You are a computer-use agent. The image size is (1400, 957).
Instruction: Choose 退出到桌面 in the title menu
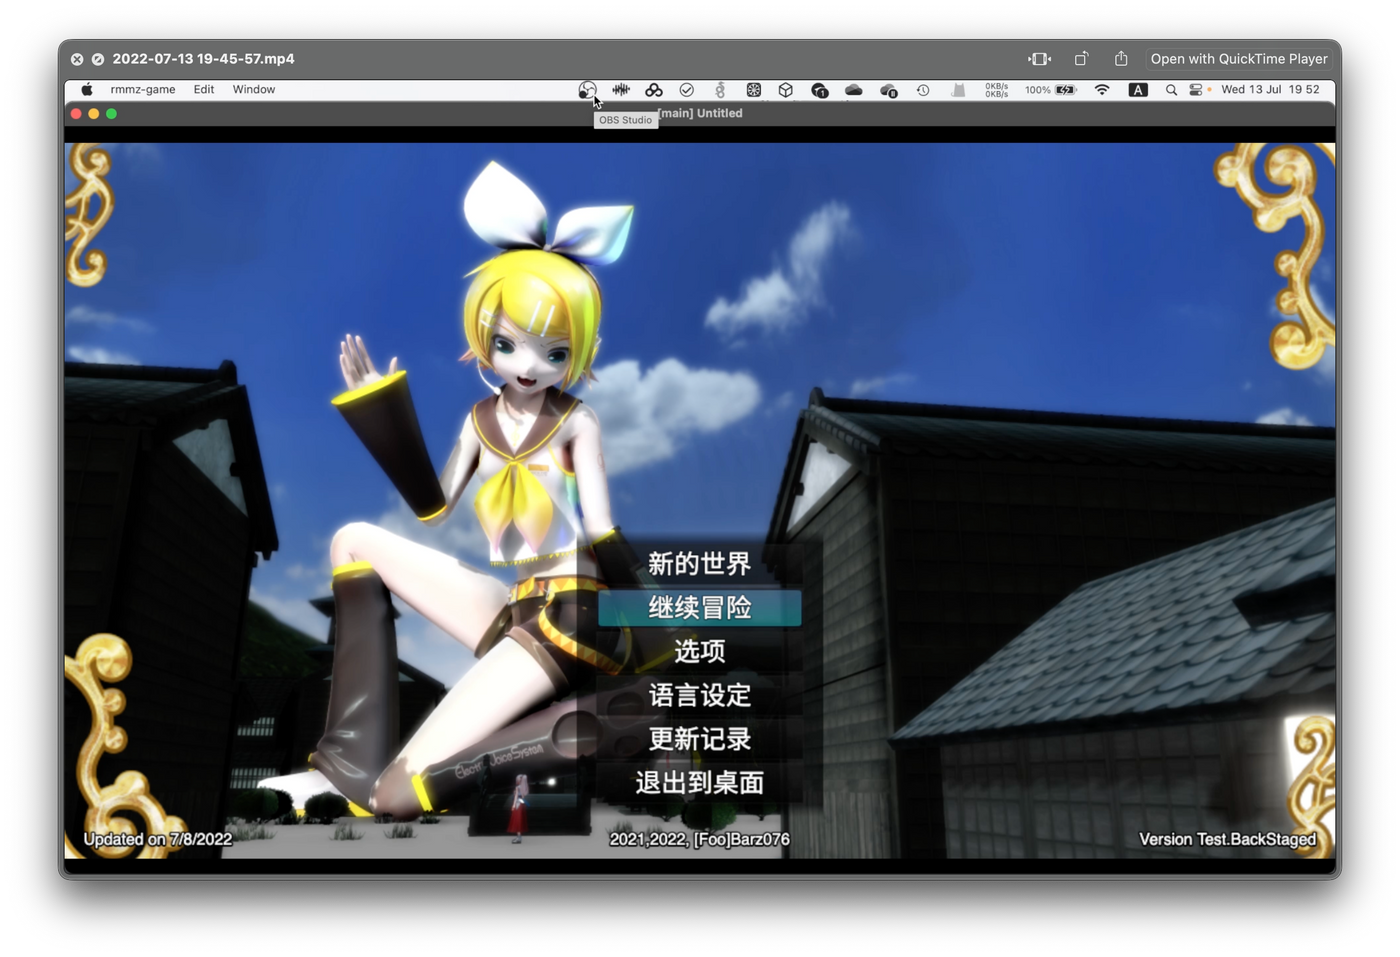[x=700, y=783]
